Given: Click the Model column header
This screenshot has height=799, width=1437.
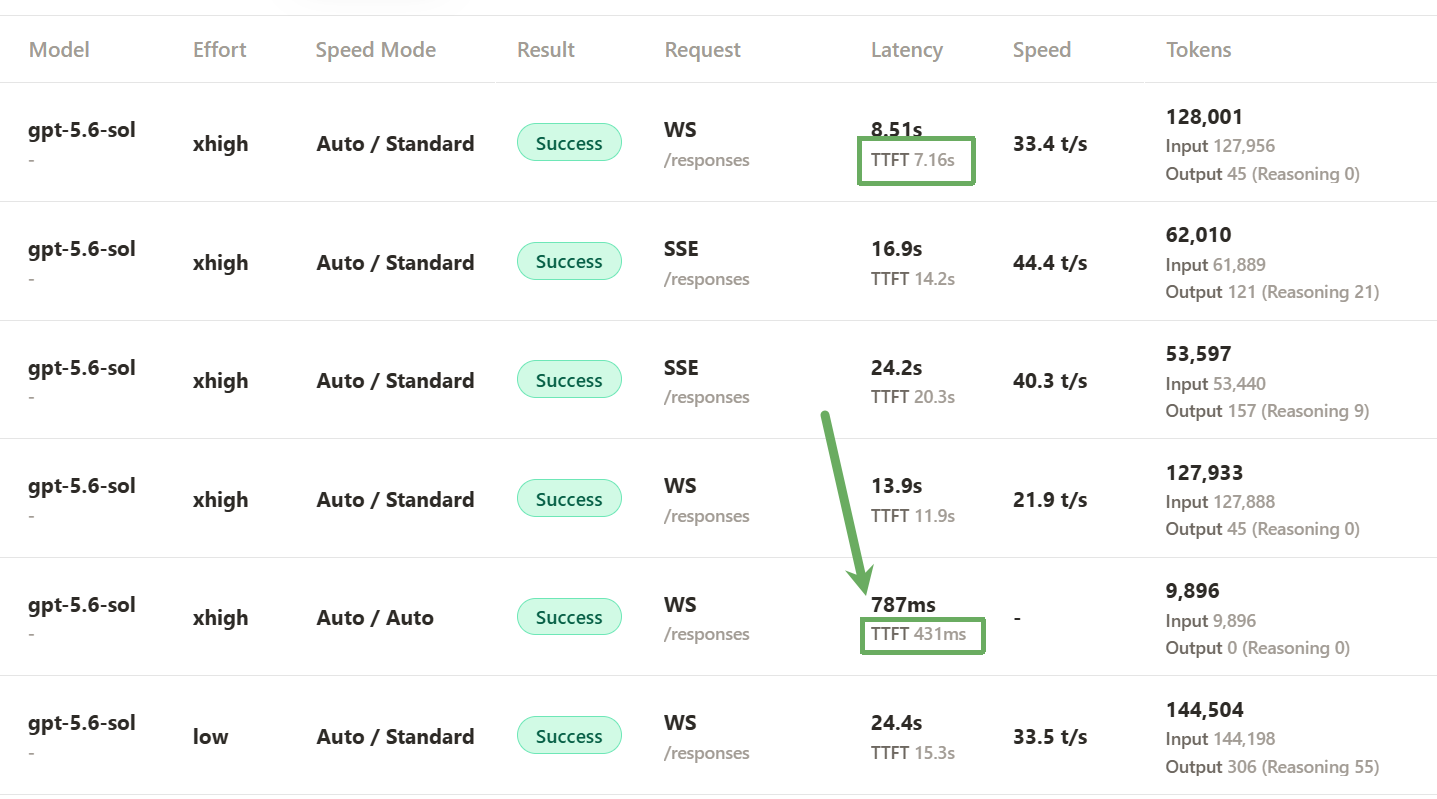Looking at the screenshot, I should (x=59, y=50).
